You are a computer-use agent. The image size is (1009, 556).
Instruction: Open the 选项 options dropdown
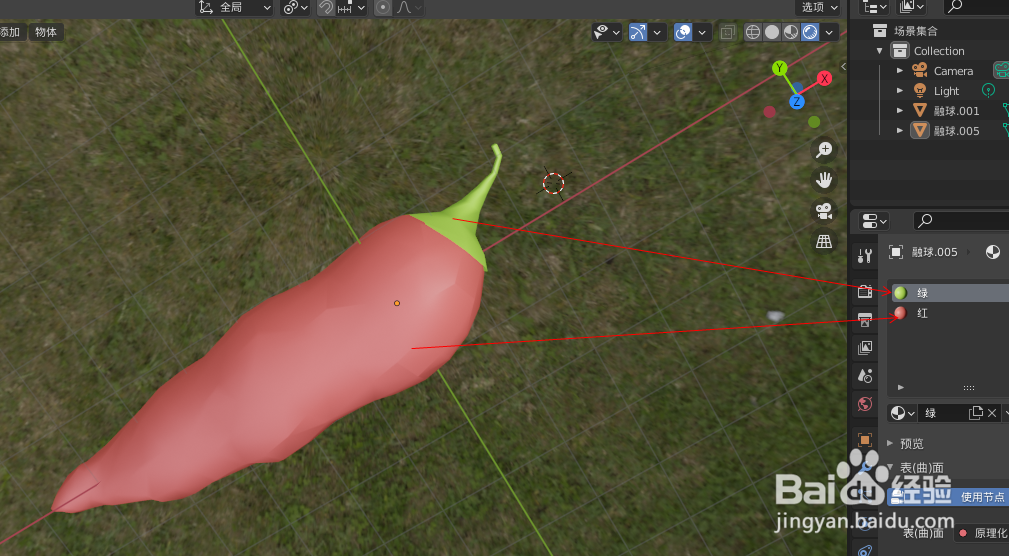(x=820, y=7)
